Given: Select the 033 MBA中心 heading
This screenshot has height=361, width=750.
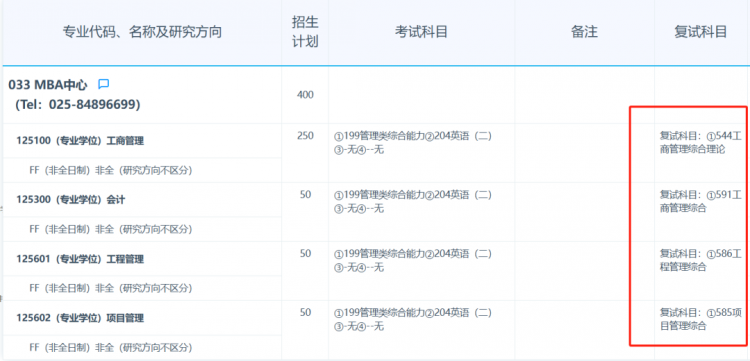Looking at the screenshot, I should pos(48,85).
